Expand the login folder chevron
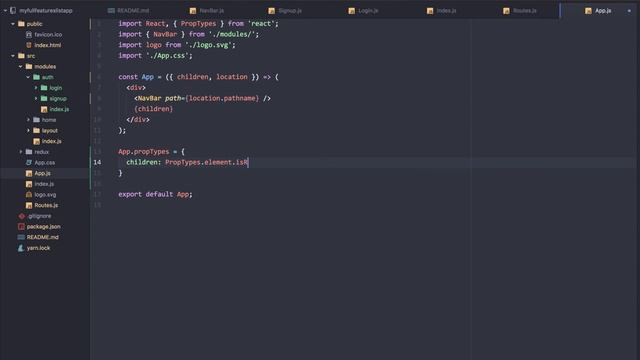This screenshot has width=640, height=360. (x=36, y=88)
